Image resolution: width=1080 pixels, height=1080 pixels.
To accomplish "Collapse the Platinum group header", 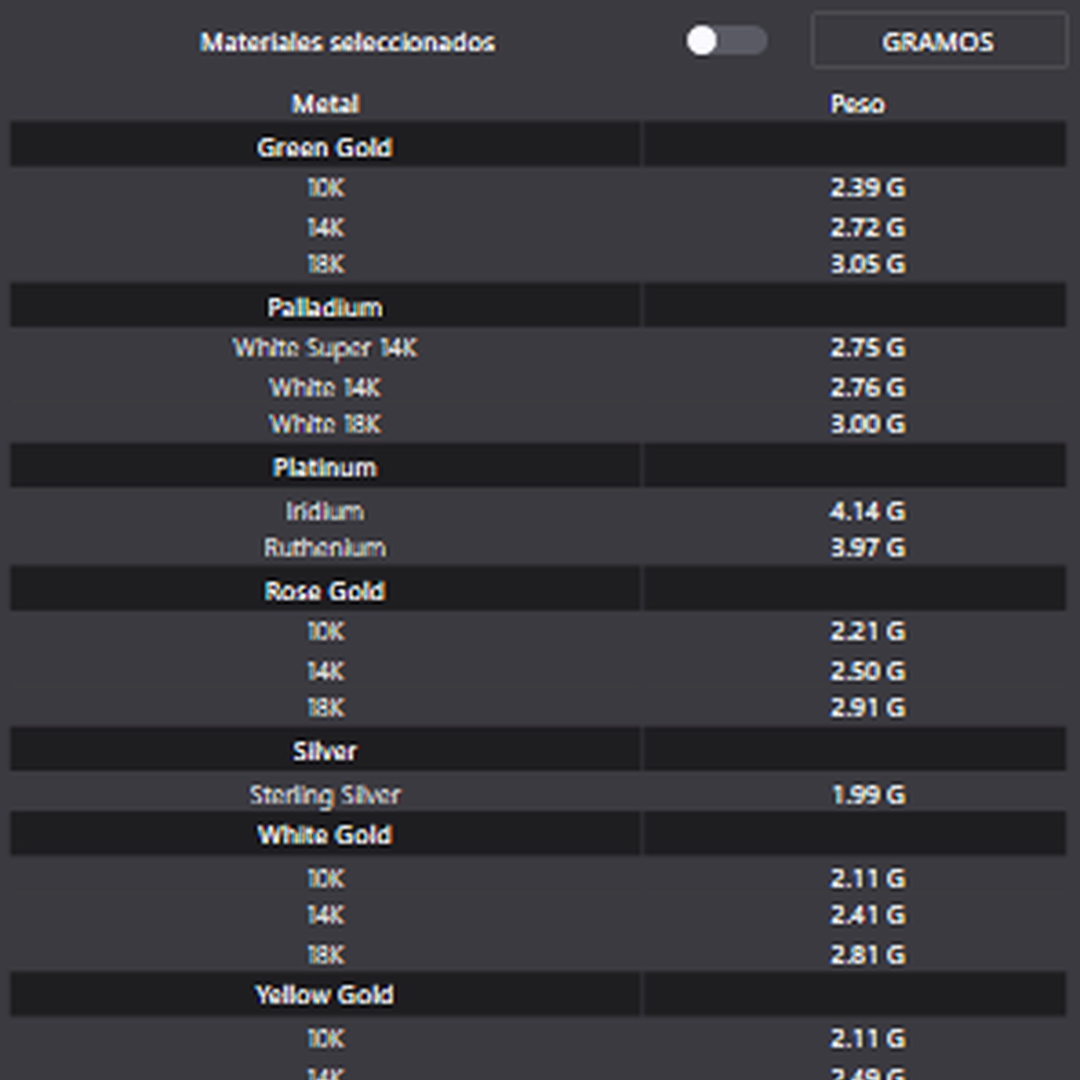I will (x=538, y=465).
